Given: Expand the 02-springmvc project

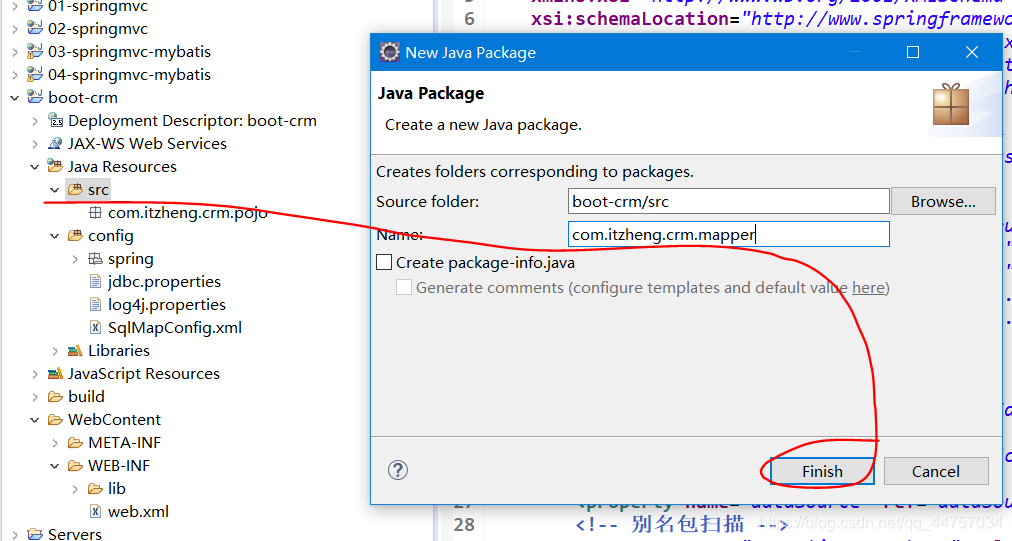Looking at the screenshot, I should coord(14,29).
